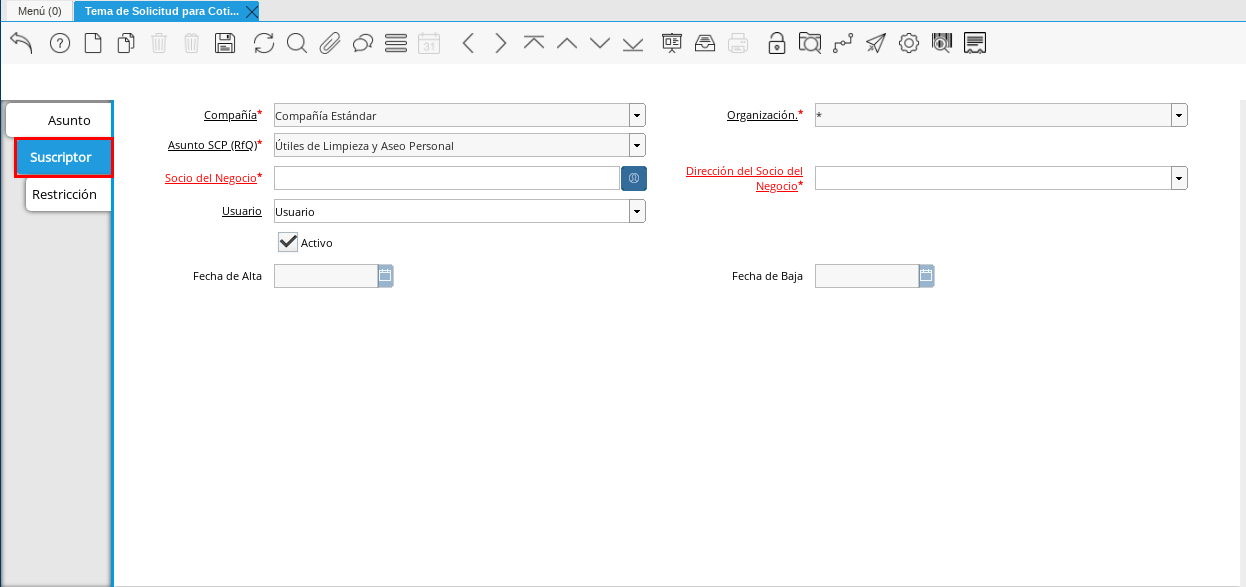Open business partner lookup button
Viewport: 1246px width, 587px height.
[634, 178]
